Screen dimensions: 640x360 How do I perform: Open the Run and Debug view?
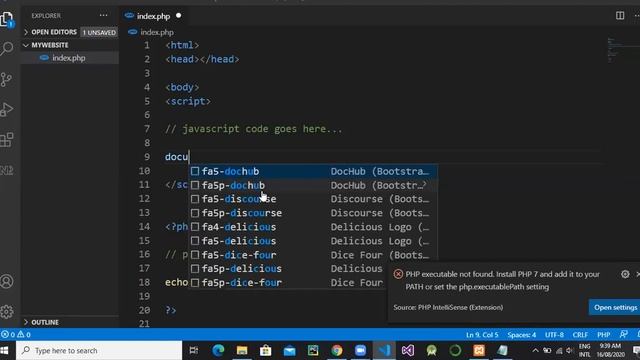coord(7,109)
